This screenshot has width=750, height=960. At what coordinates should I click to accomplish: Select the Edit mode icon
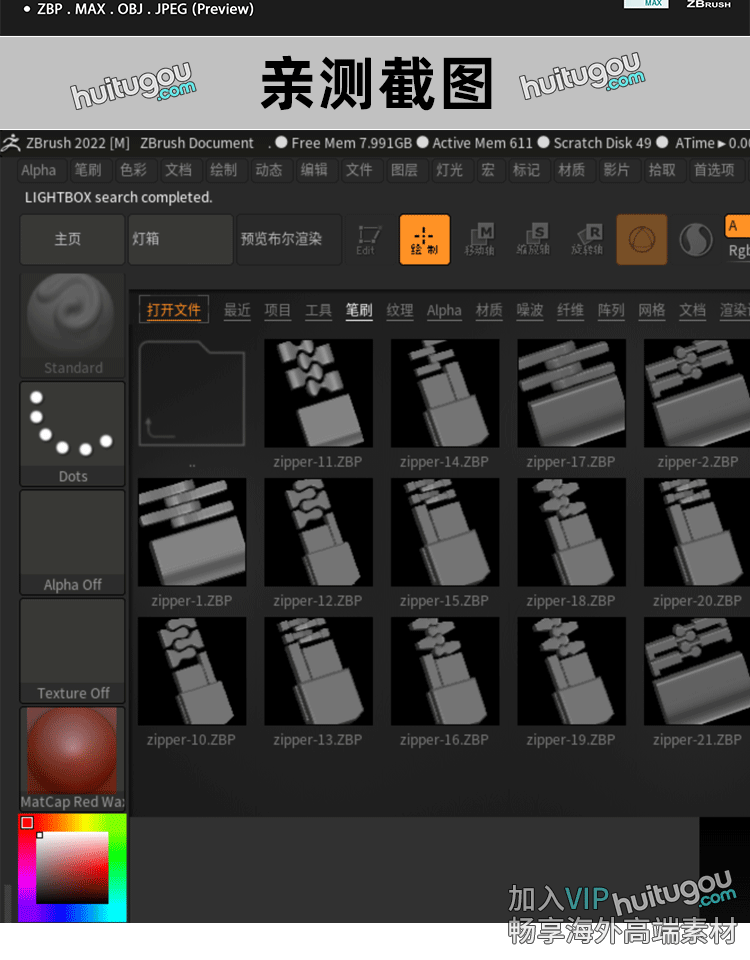pyautogui.click(x=367, y=239)
